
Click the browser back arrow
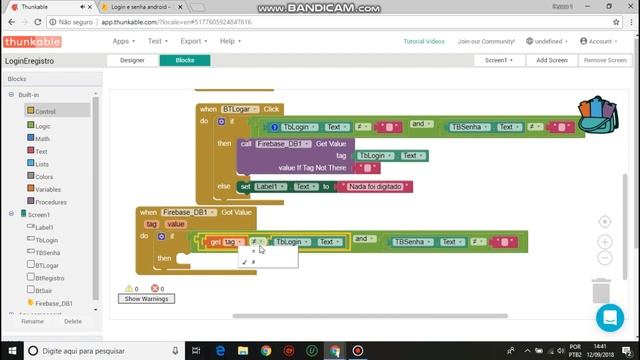click(x=11, y=22)
